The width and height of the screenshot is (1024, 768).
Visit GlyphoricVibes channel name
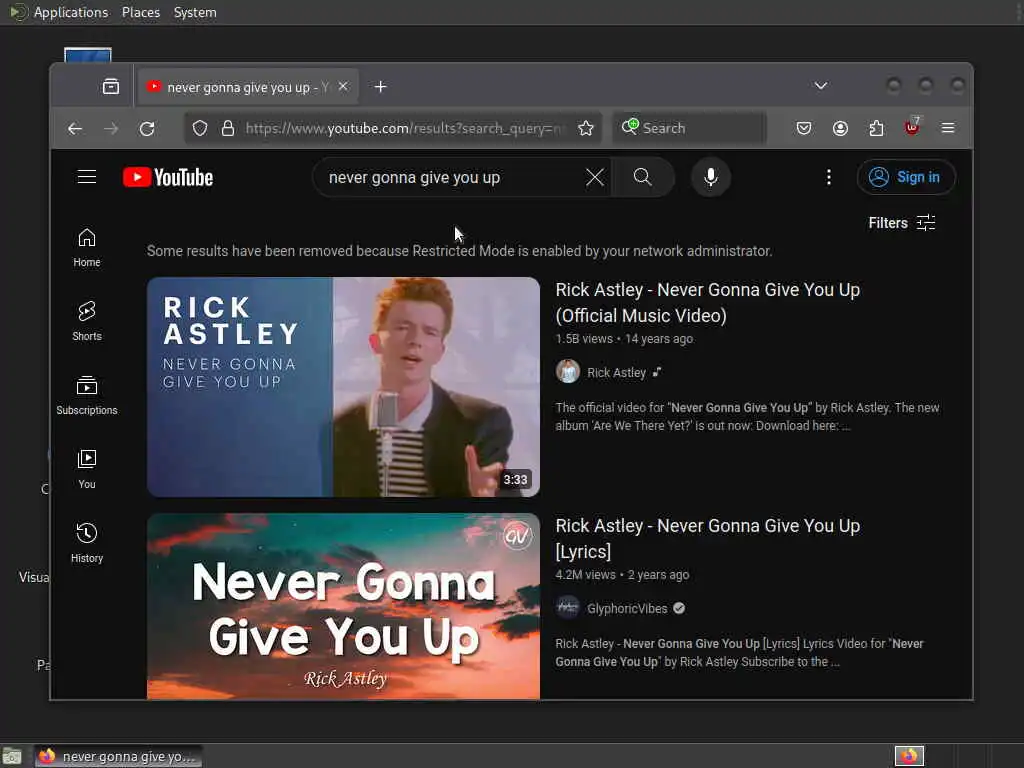point(627,609)
